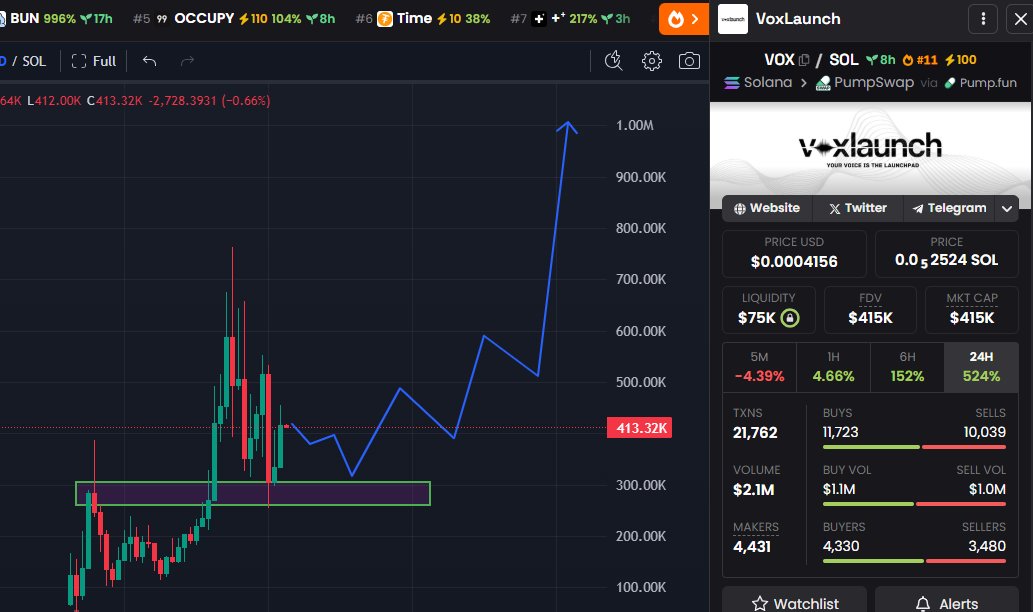Click the buy volume ratio bar

coord(914,505)
